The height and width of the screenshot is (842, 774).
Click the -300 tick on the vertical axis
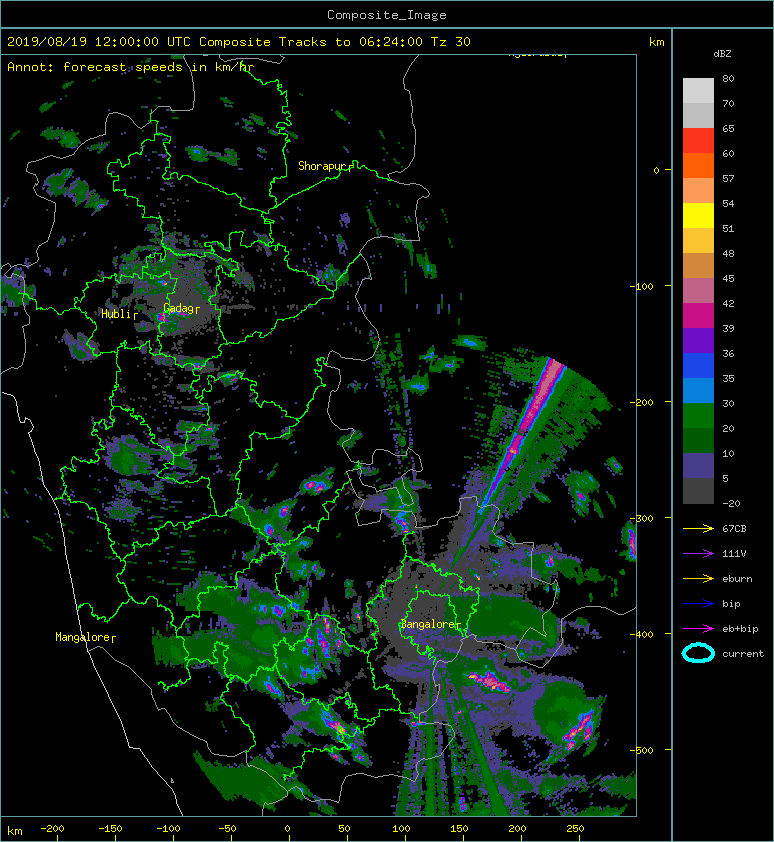pos(641,518)
